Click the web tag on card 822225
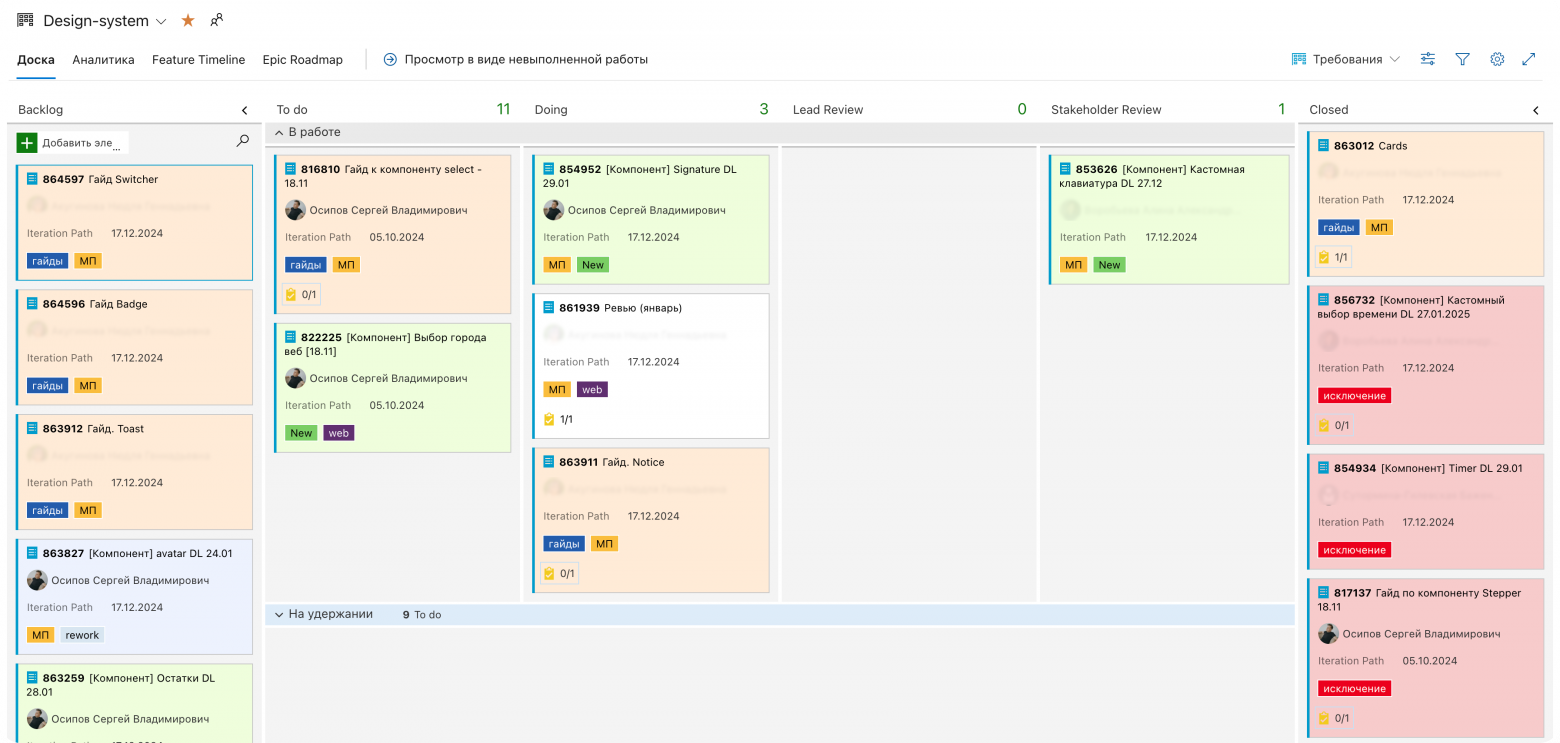The height and width of the screenshot is (743, 1560). click(x=339, y=433)
